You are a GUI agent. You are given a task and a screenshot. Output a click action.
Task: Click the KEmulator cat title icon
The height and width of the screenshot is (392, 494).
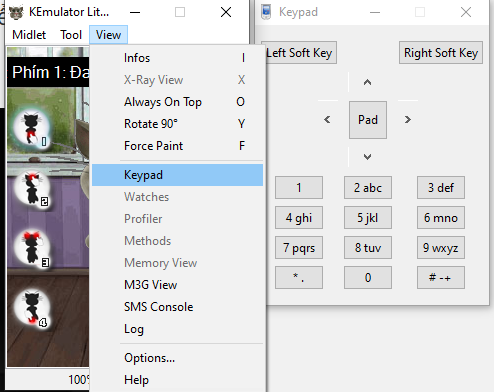[x=16, y=12]
